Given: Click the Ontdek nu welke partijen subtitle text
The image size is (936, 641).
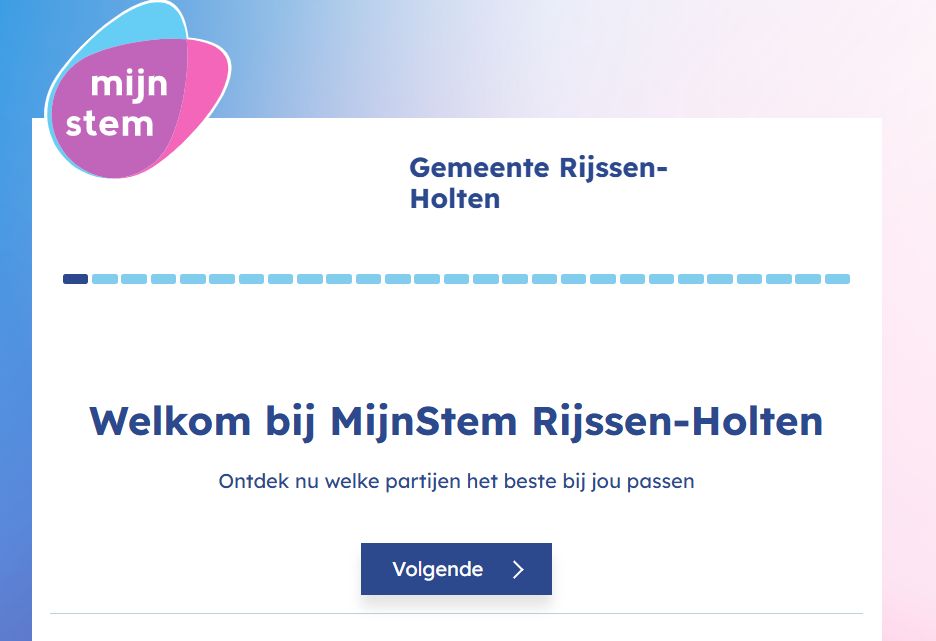Looking at the screenshot, I should tap(456, 481).
